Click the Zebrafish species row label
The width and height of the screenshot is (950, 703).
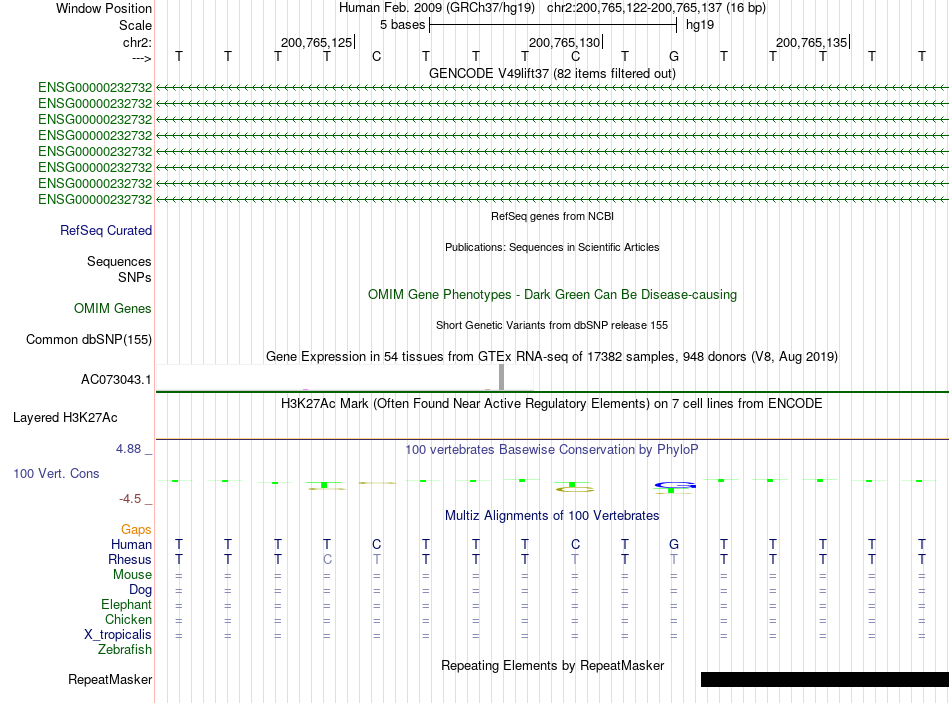click(125, 650)
